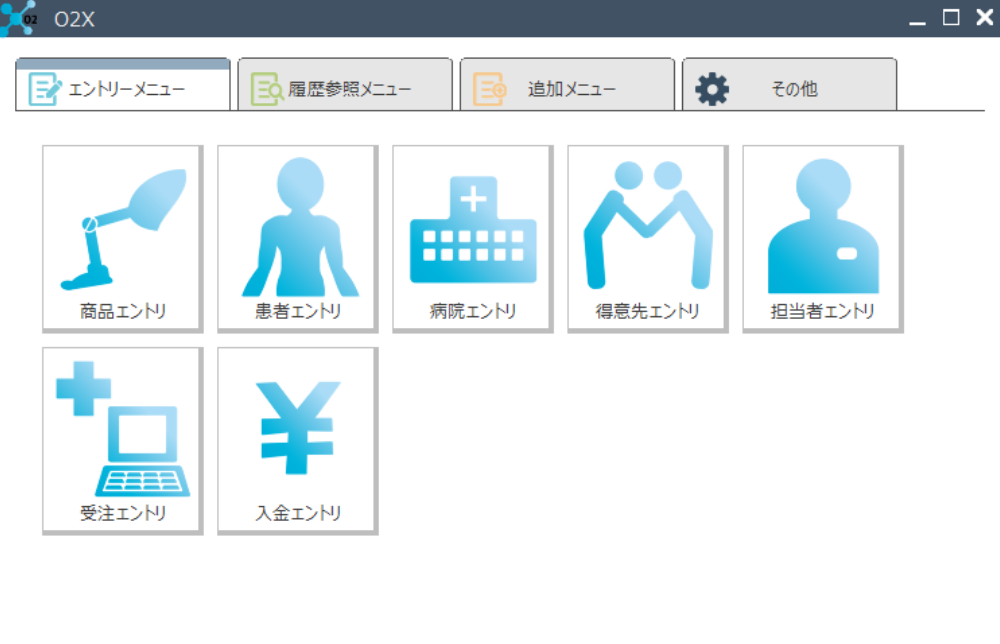Click the O2X logo in the title bar
This screenshot has height=644, width=1000.
[x=17, y=16]
